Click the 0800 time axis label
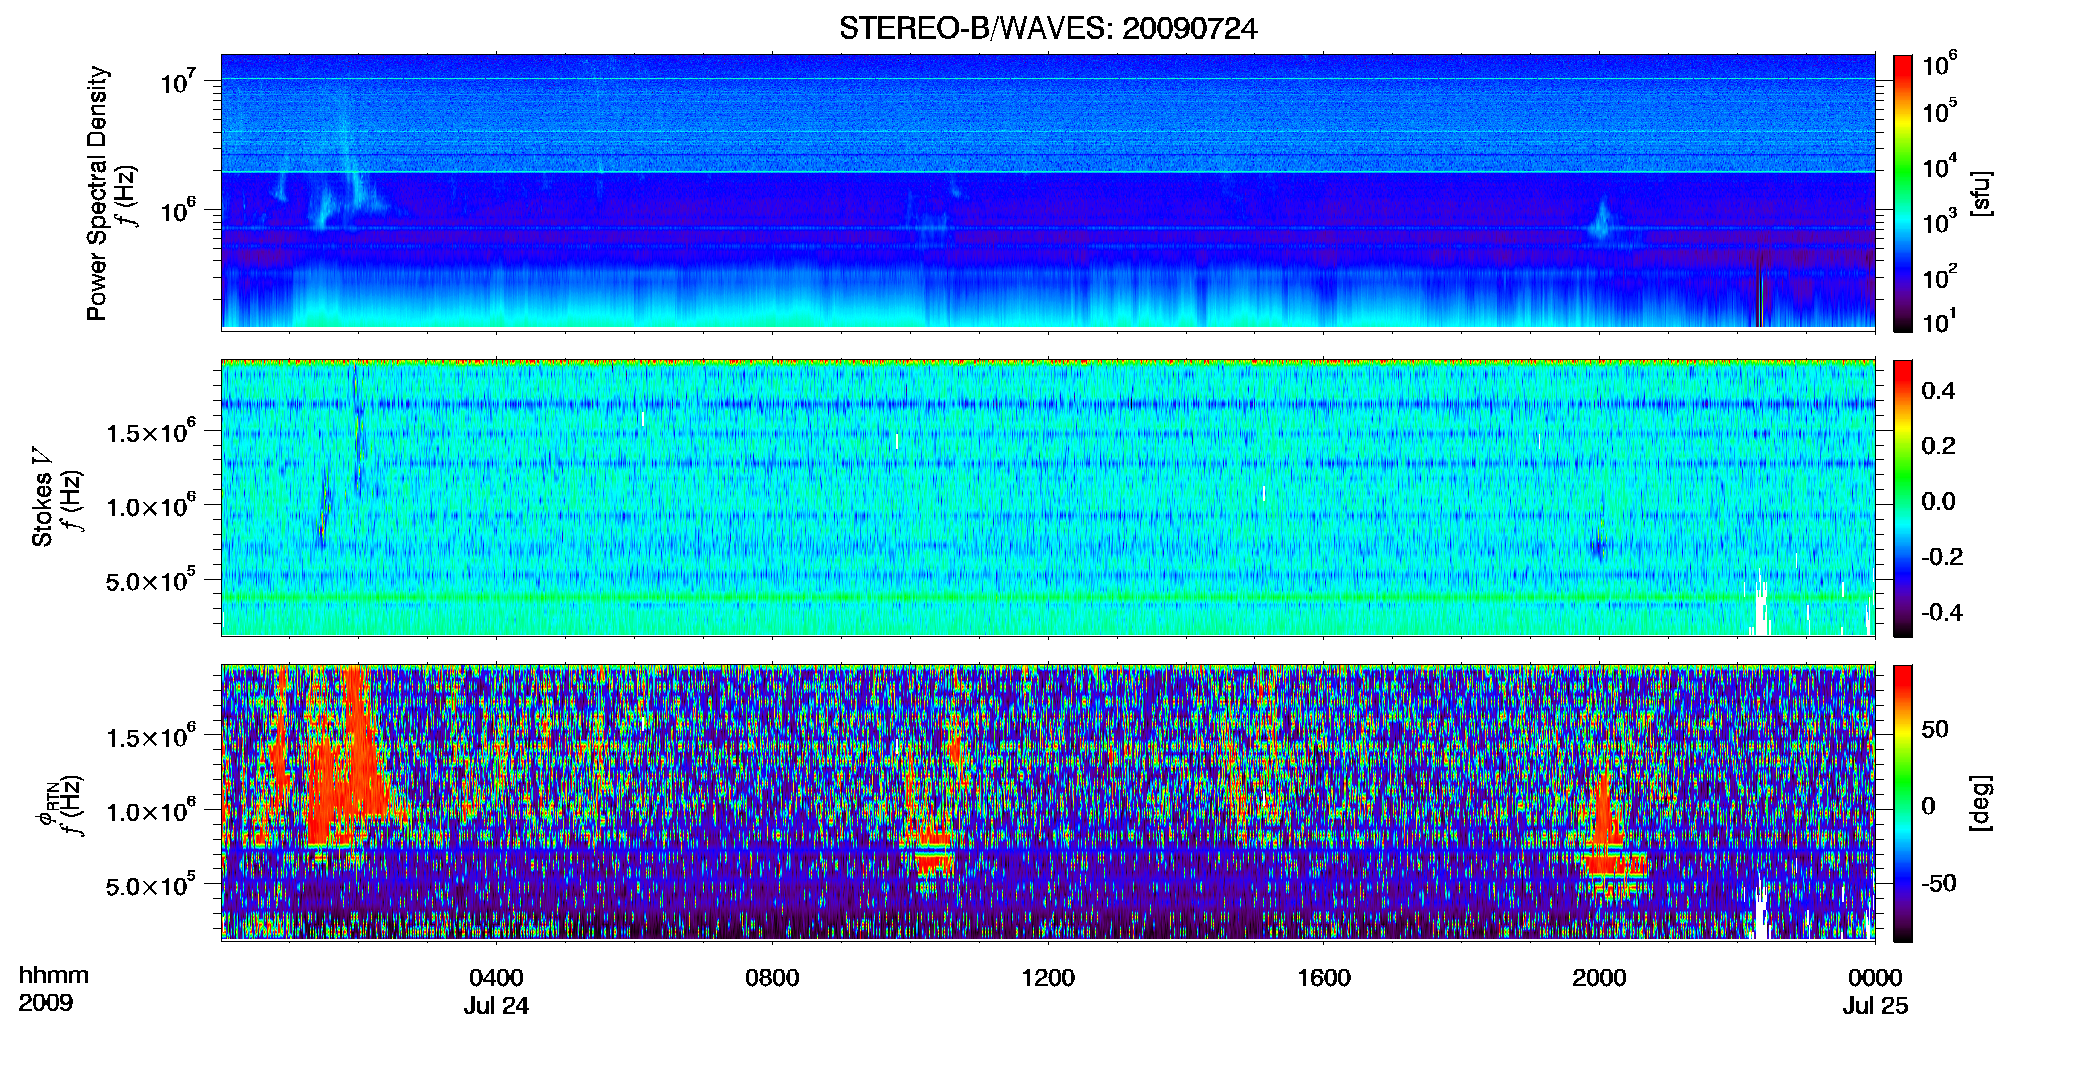This screenshot has height=1080, width=2096. pos(772,977)
